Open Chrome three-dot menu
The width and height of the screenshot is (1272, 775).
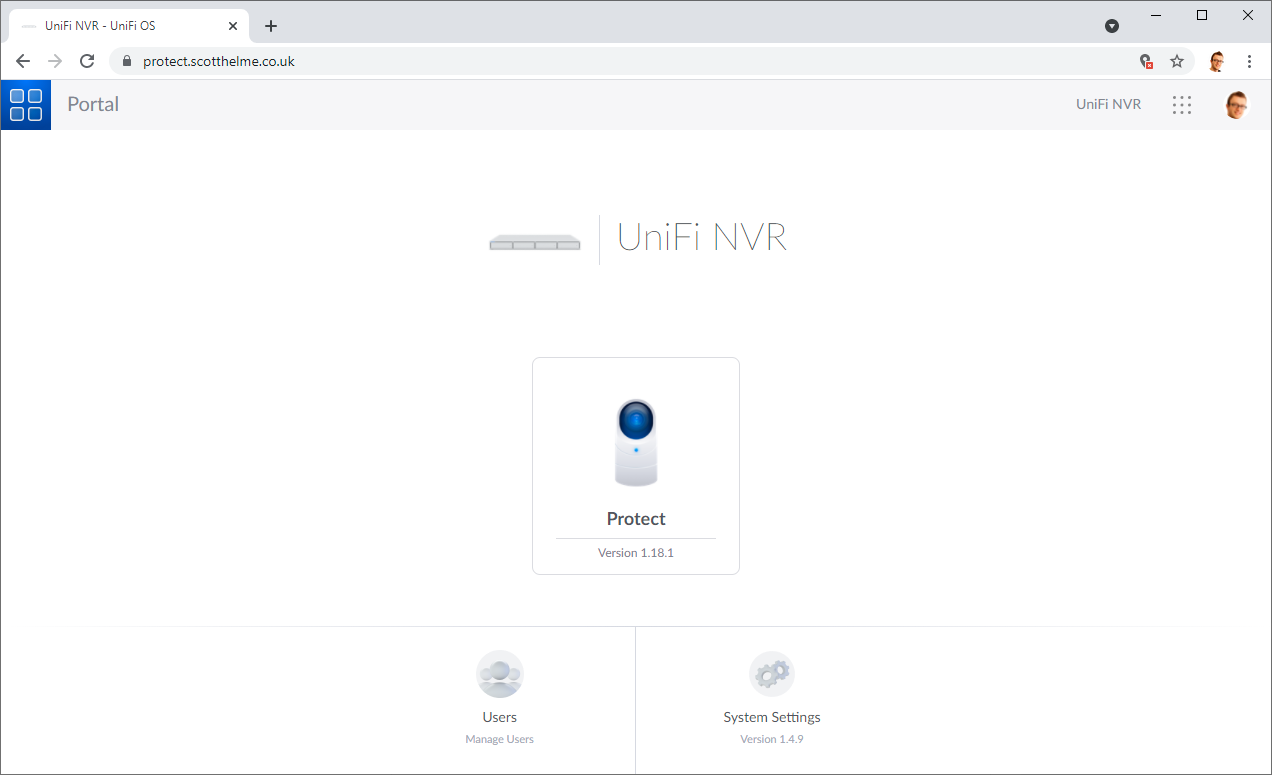(1249, 61)
